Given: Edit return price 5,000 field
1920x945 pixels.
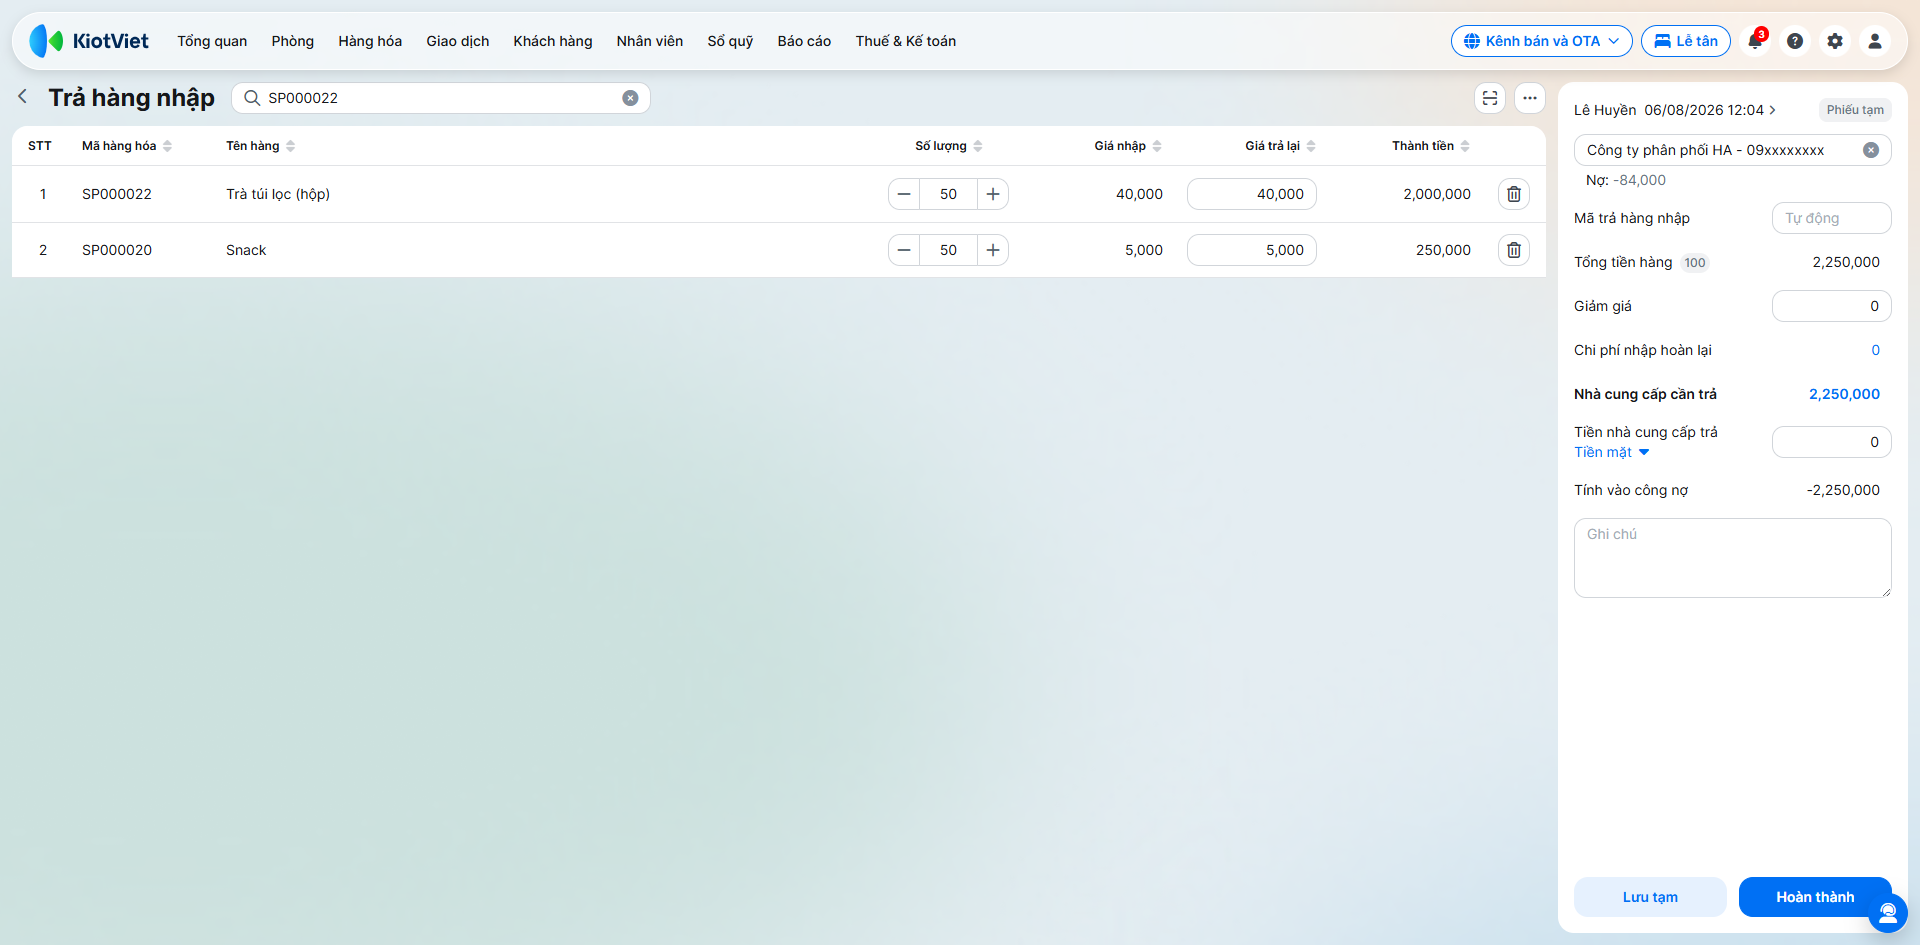Looking at the screenshot, I should click(x=1252, y=250).
